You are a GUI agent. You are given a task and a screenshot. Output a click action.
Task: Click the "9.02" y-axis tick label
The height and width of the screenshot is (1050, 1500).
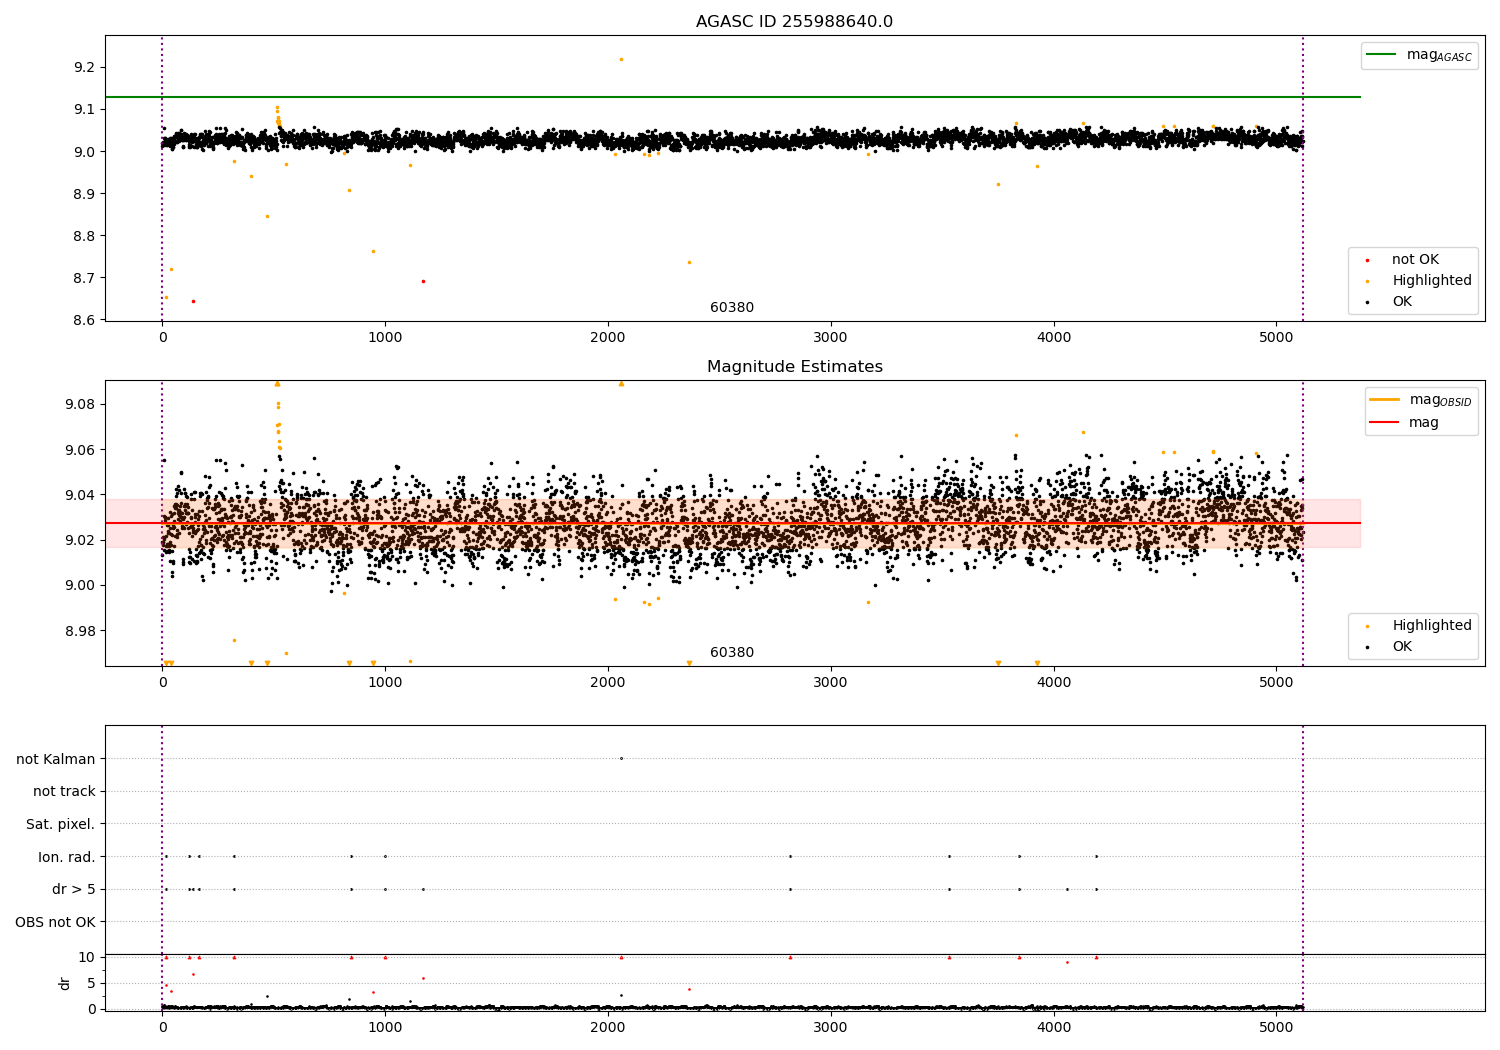pyautogui.click(x=80, y=540)
